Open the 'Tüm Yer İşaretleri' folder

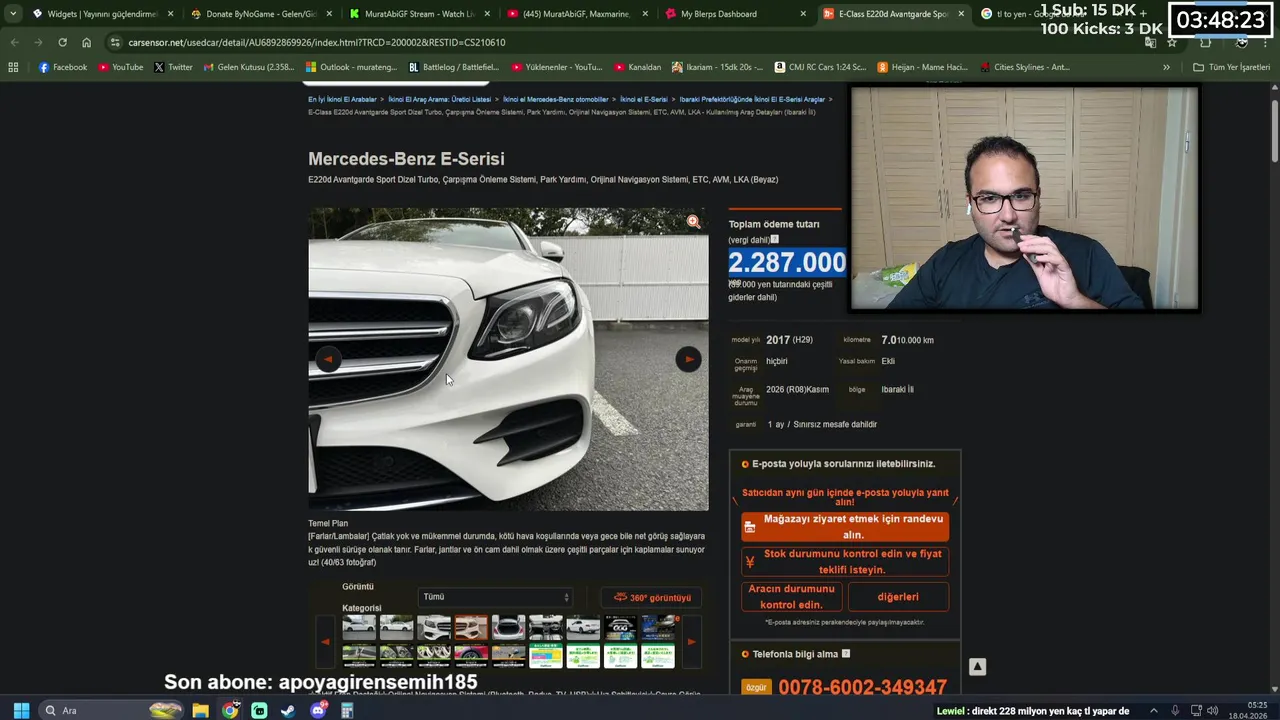[1232, 67]
